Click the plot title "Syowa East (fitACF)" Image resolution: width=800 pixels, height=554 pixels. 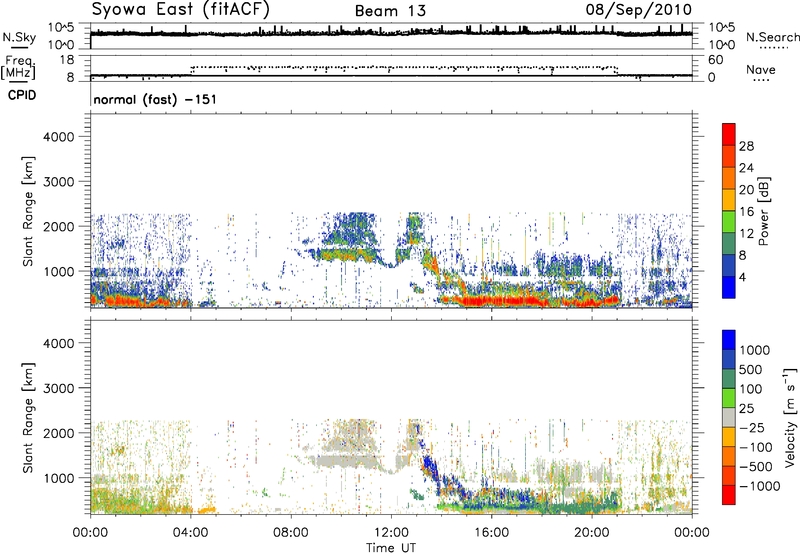pyautogui.click(x=181, y=9)
